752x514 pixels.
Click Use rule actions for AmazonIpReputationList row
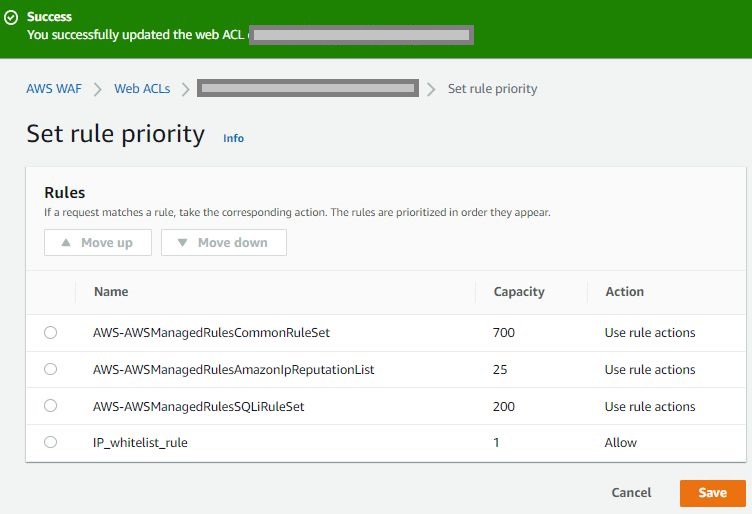pos(650,370)
